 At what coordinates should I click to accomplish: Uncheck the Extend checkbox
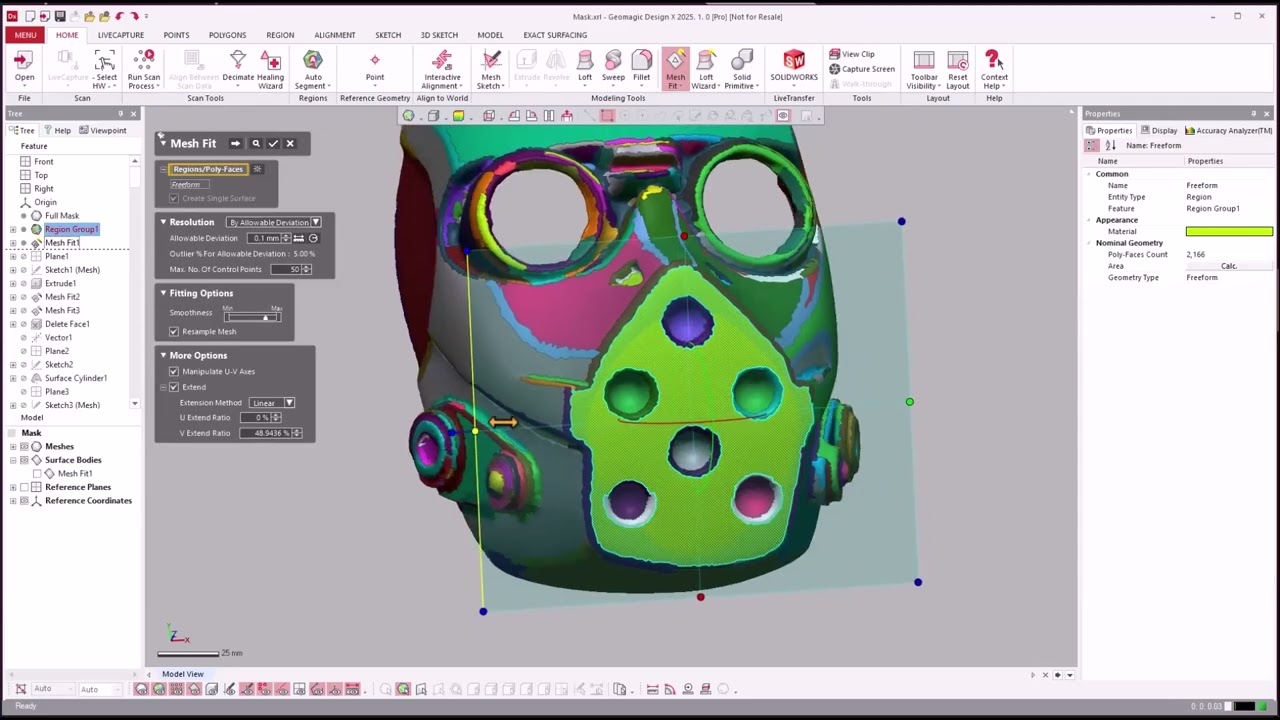174,387
